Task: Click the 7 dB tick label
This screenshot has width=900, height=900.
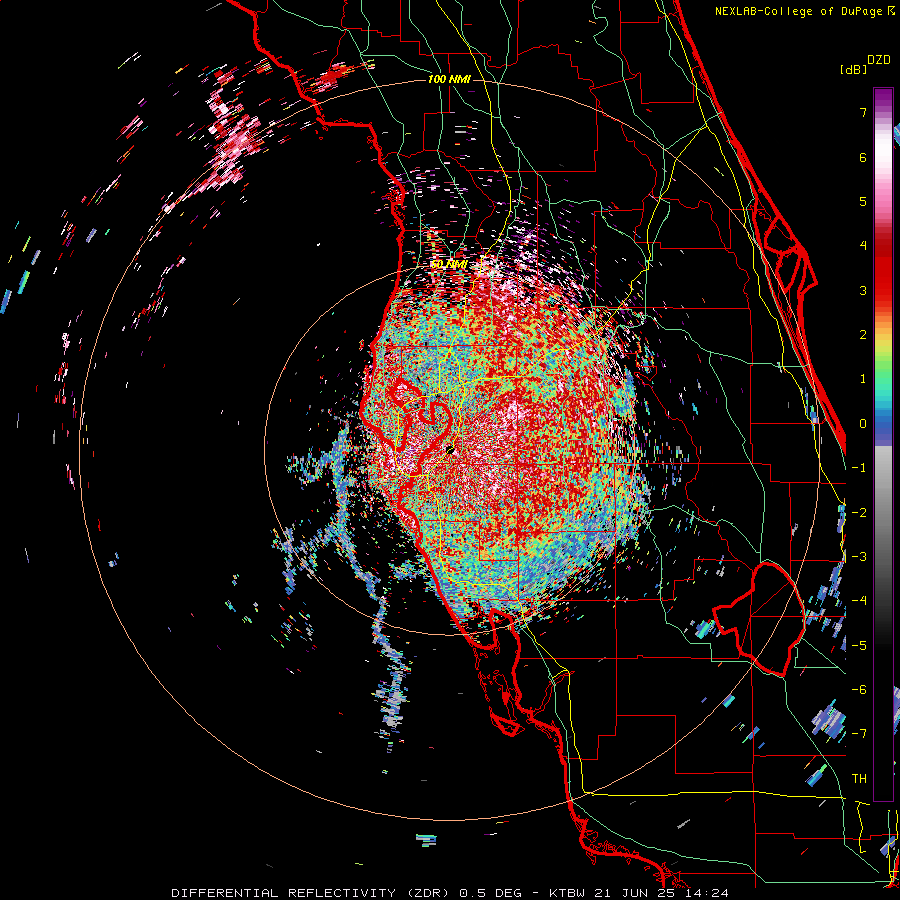Action: pyautogui.click(x=863, y=112)
